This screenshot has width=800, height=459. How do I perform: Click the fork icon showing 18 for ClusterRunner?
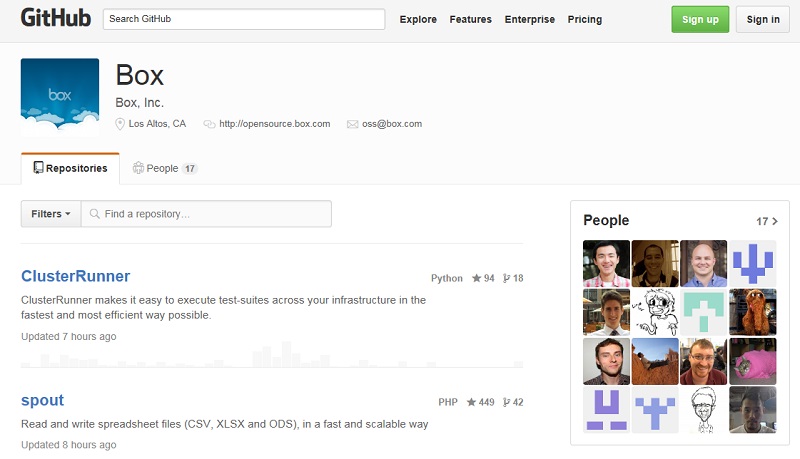tap(506, 278)
